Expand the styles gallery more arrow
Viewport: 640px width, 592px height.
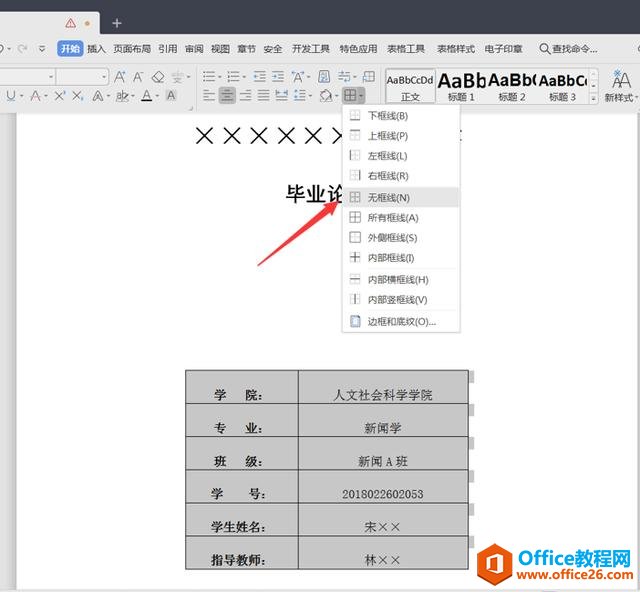point(593,98)
